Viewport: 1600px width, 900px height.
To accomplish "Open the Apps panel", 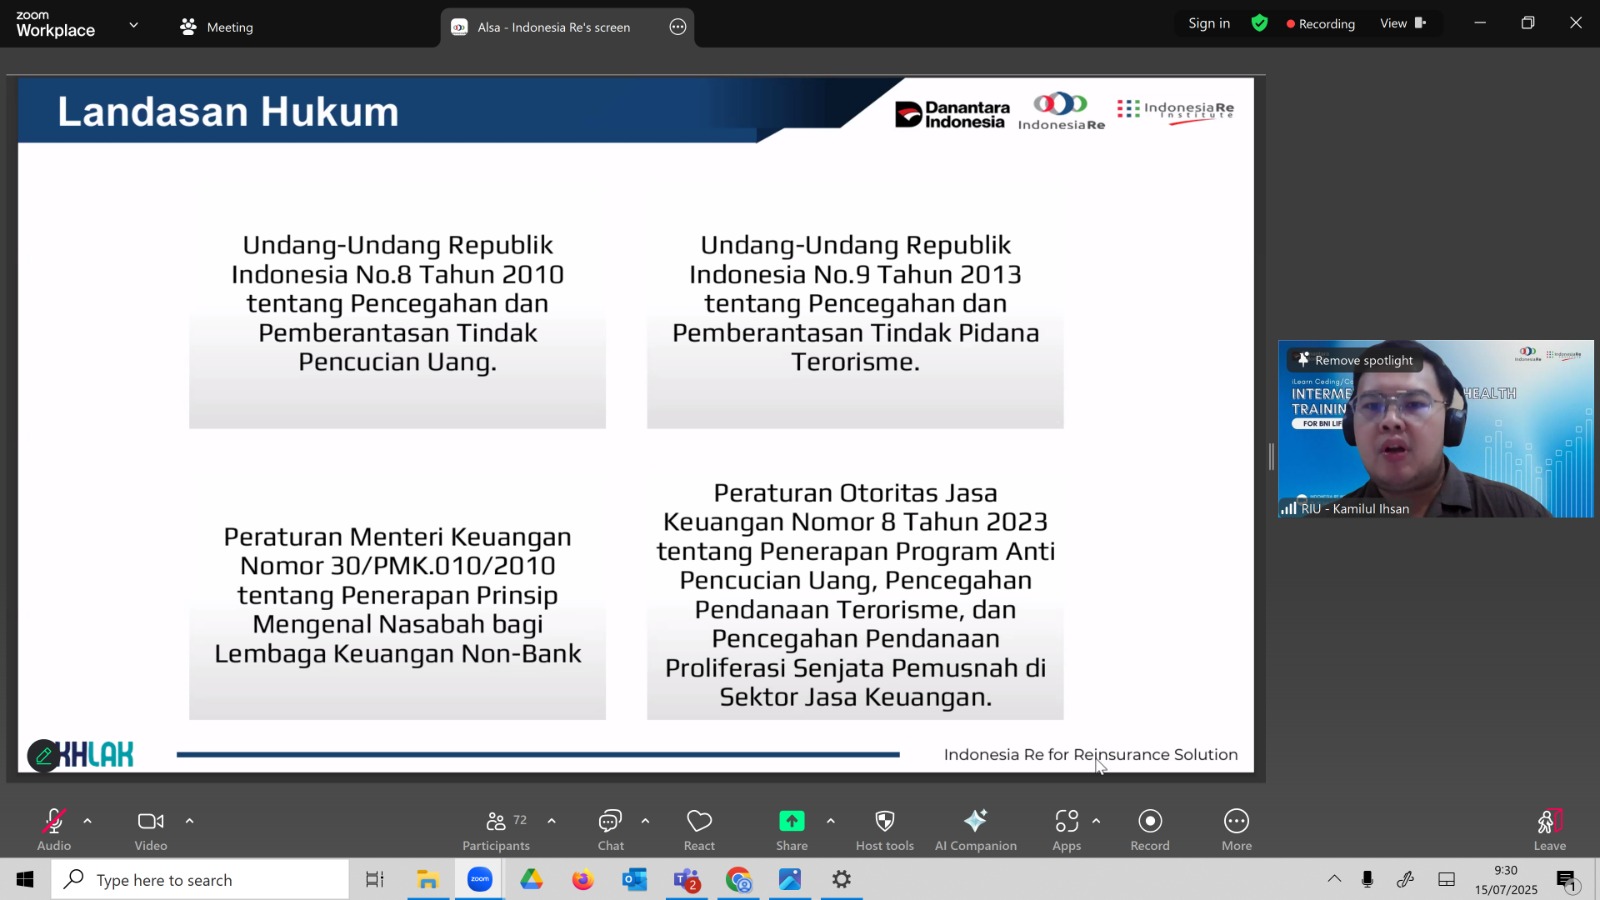I will tap(1067, 829).
